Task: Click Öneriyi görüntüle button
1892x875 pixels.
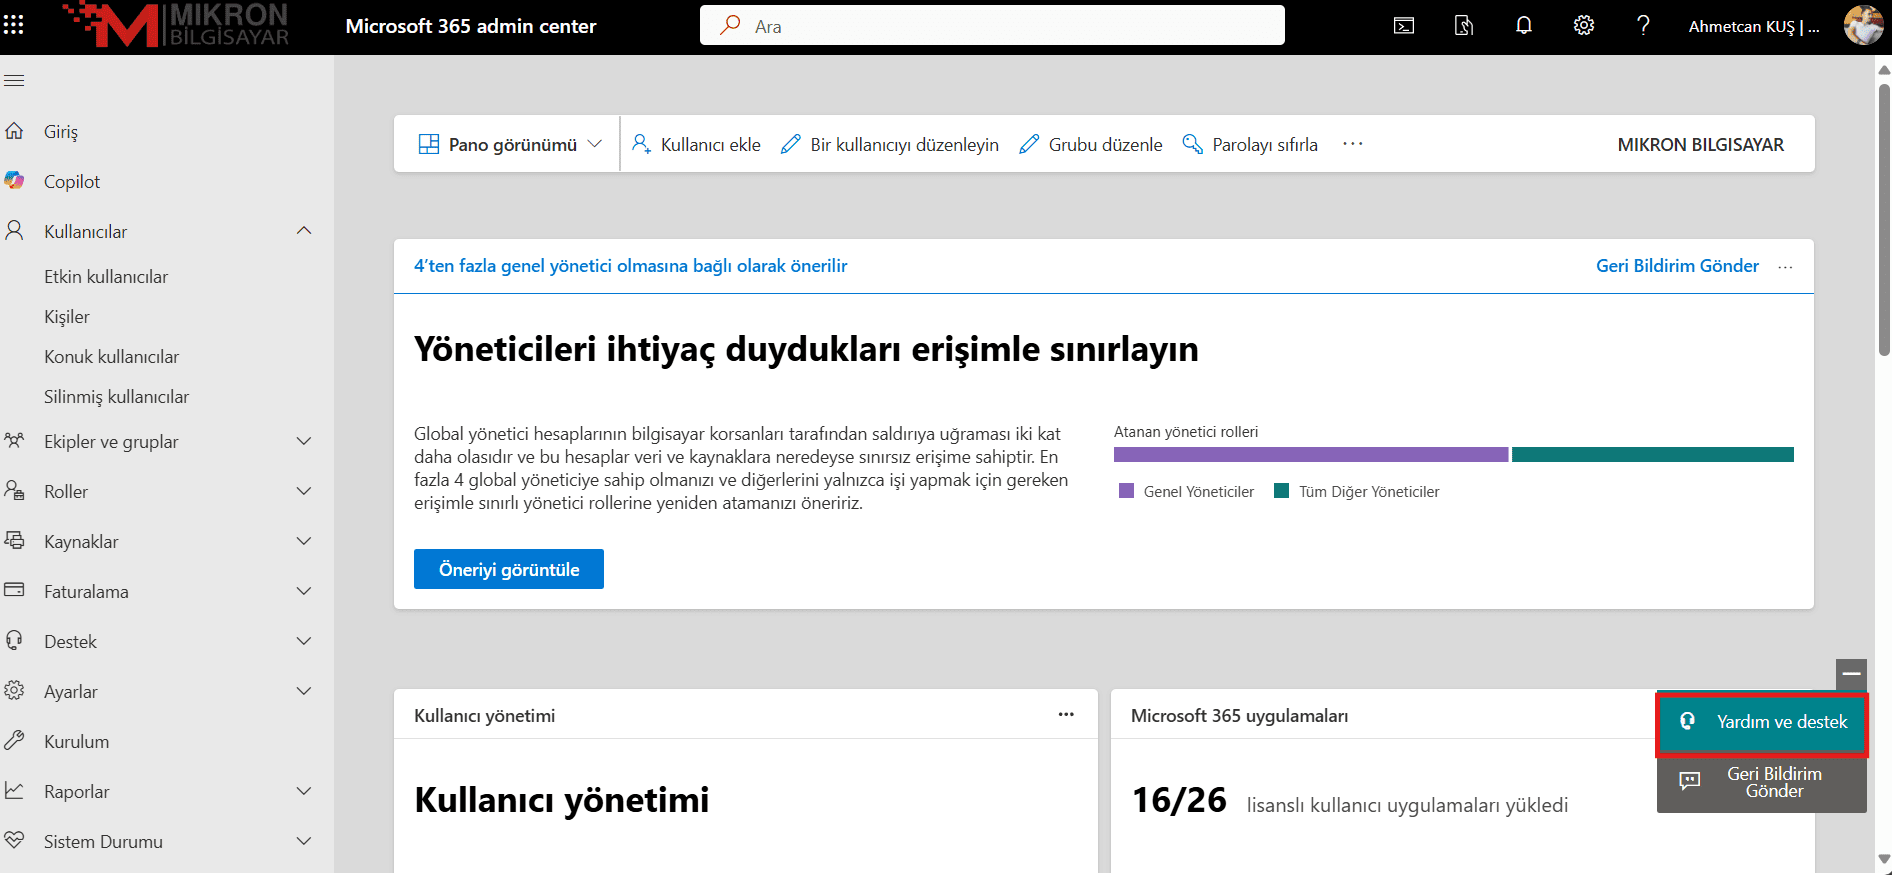Action: coord(509,569)
